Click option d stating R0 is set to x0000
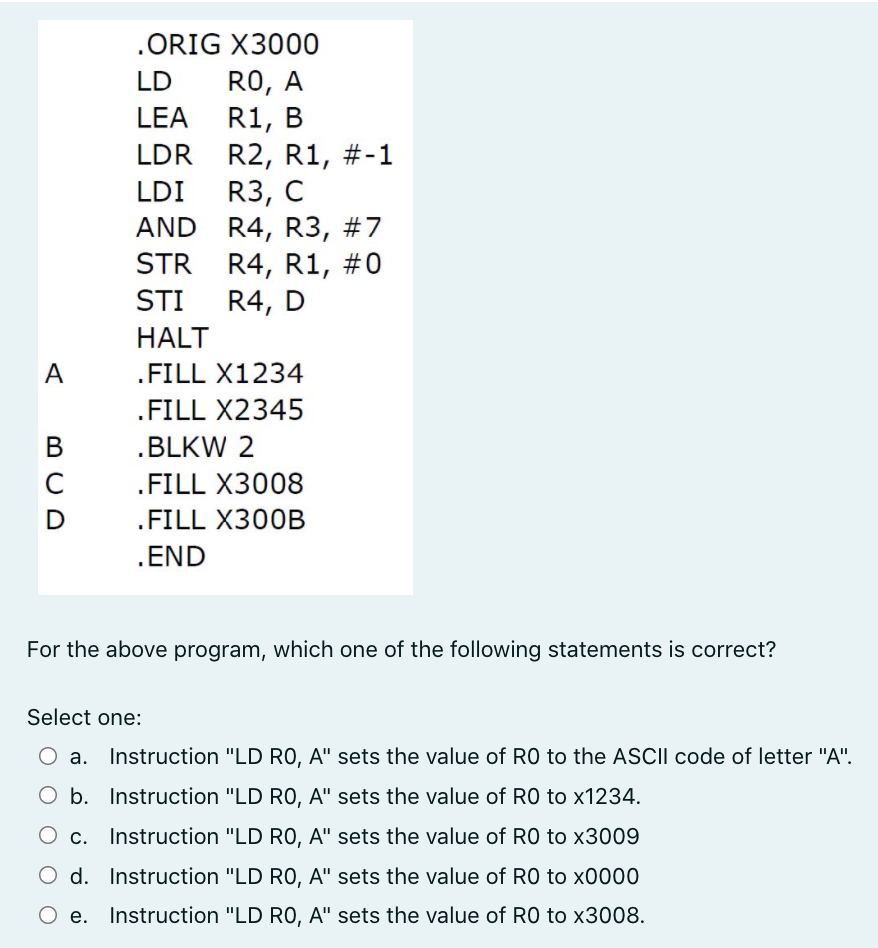The width and height of the screenshot is (878, 948). point(380,877)
